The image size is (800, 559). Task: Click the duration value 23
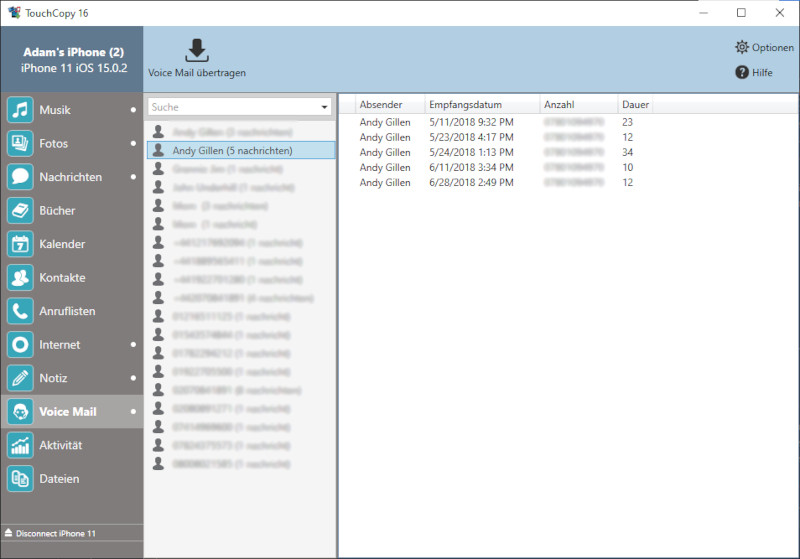(x=628, y=122)
